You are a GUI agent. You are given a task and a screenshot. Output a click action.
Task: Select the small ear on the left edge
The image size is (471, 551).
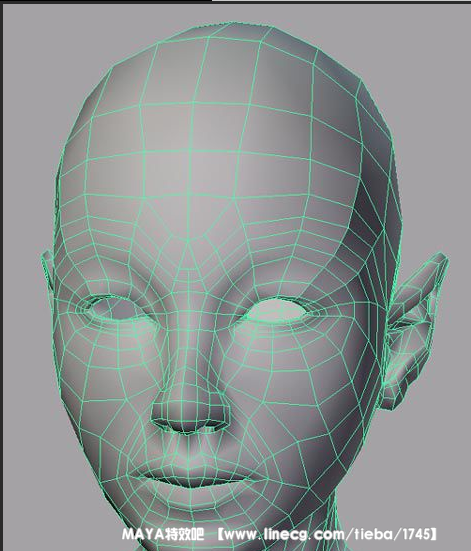coord(47,270)
